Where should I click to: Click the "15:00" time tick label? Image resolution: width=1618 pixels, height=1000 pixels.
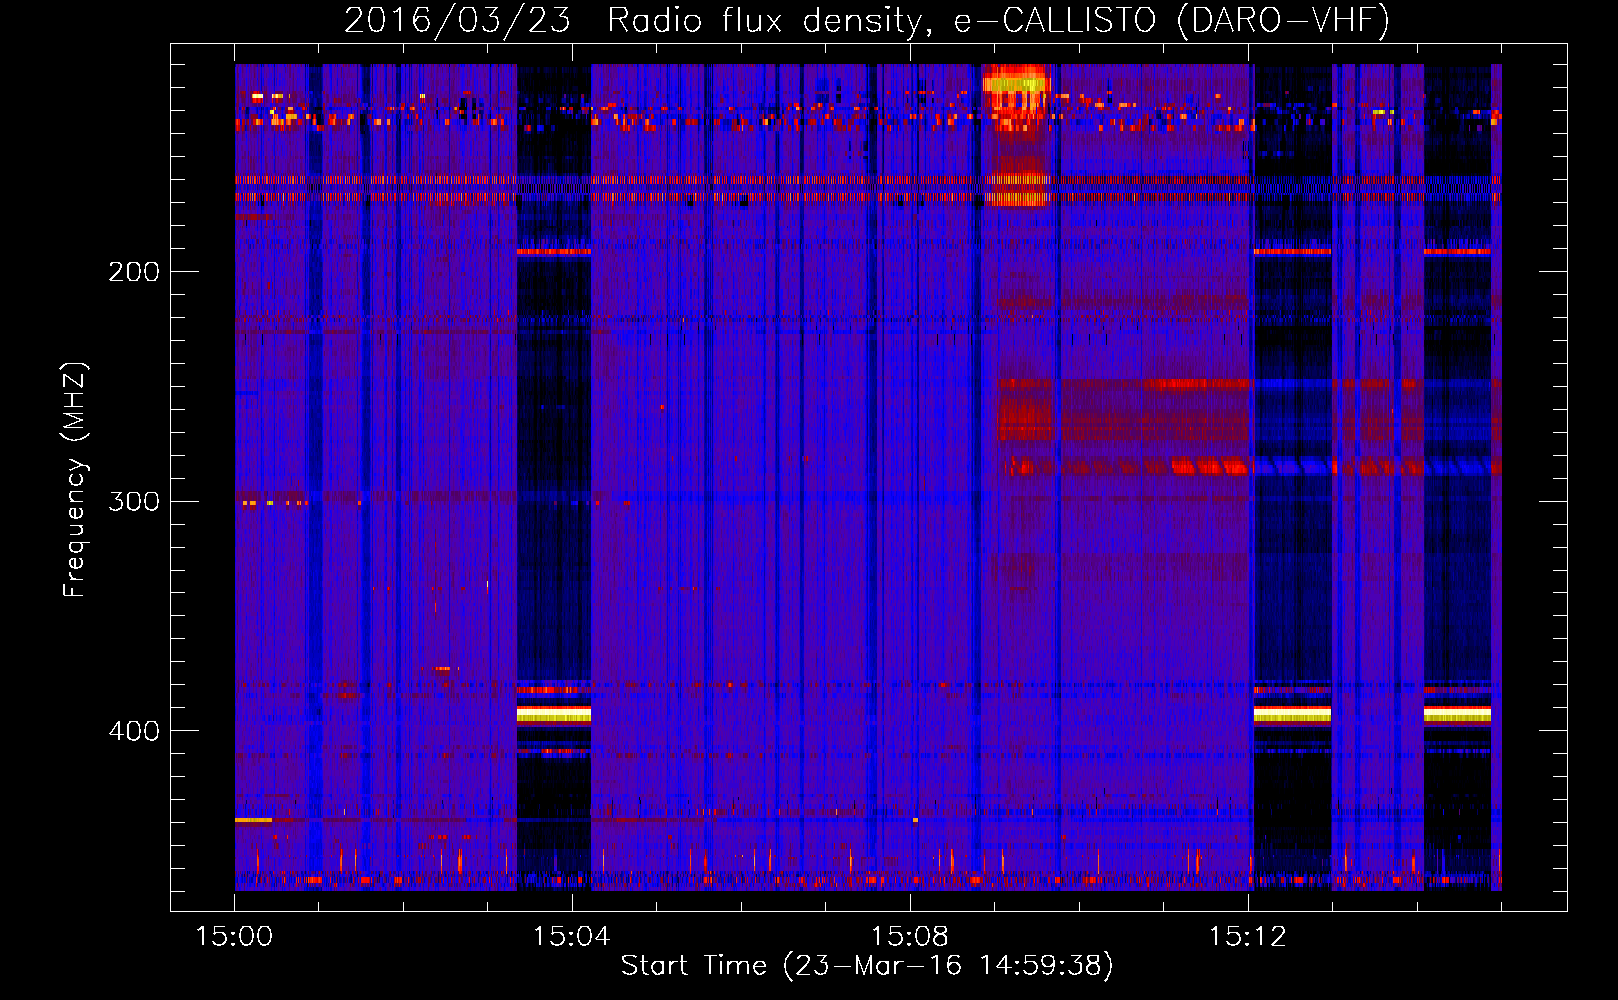[x=234, y=936]
